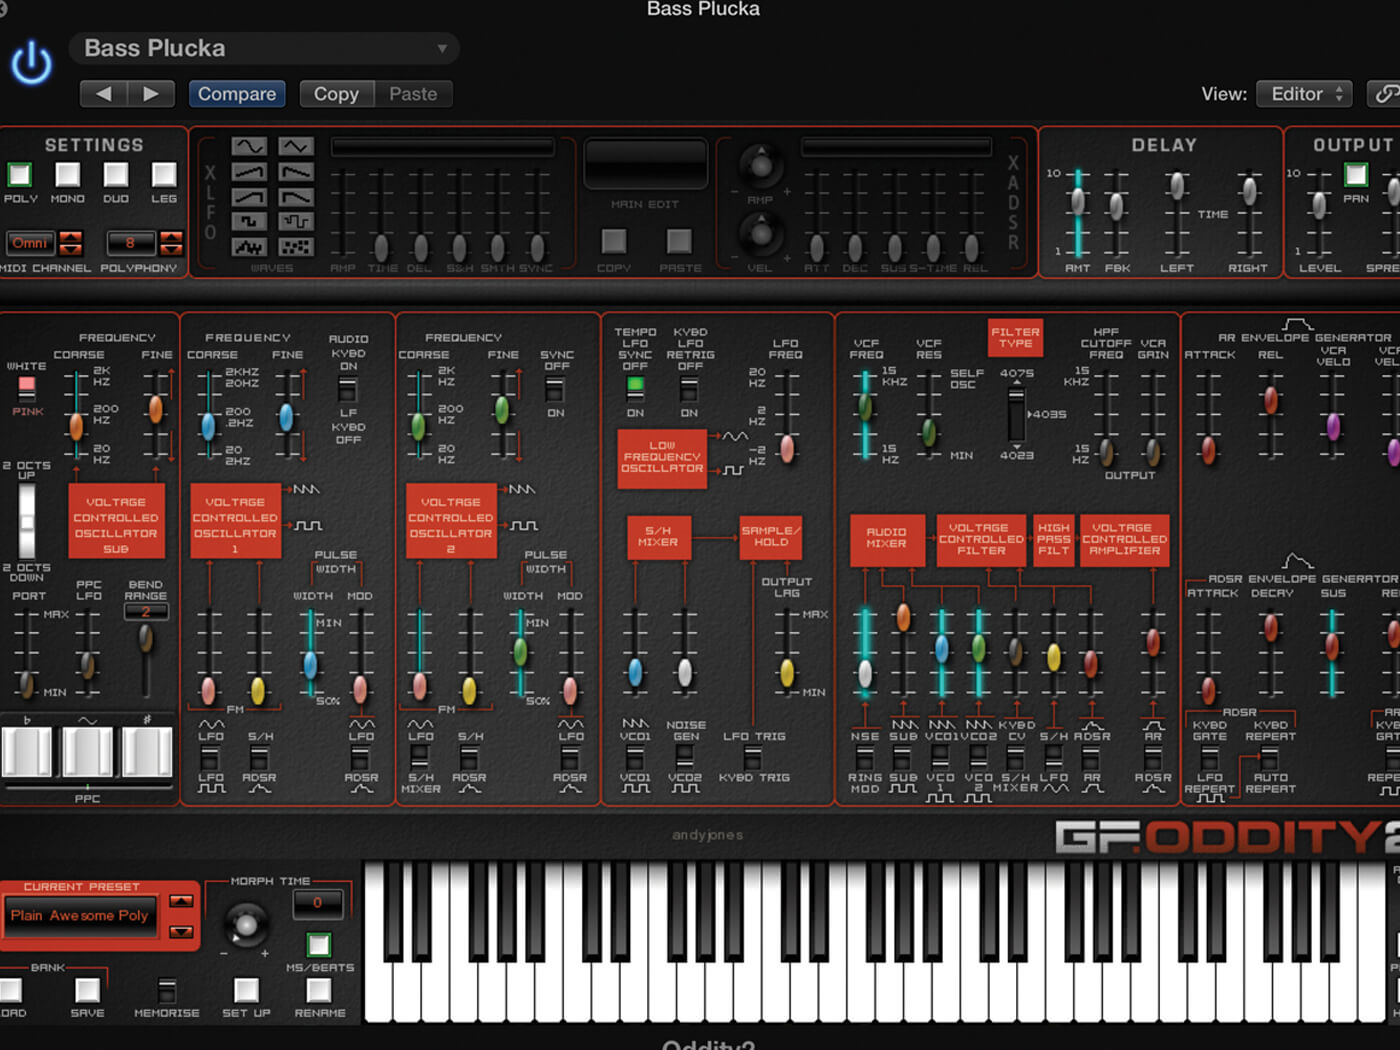Flip the VCO 2 Sync Off/On switch
1400x1050 pixels.
click(x=555, y=389)
